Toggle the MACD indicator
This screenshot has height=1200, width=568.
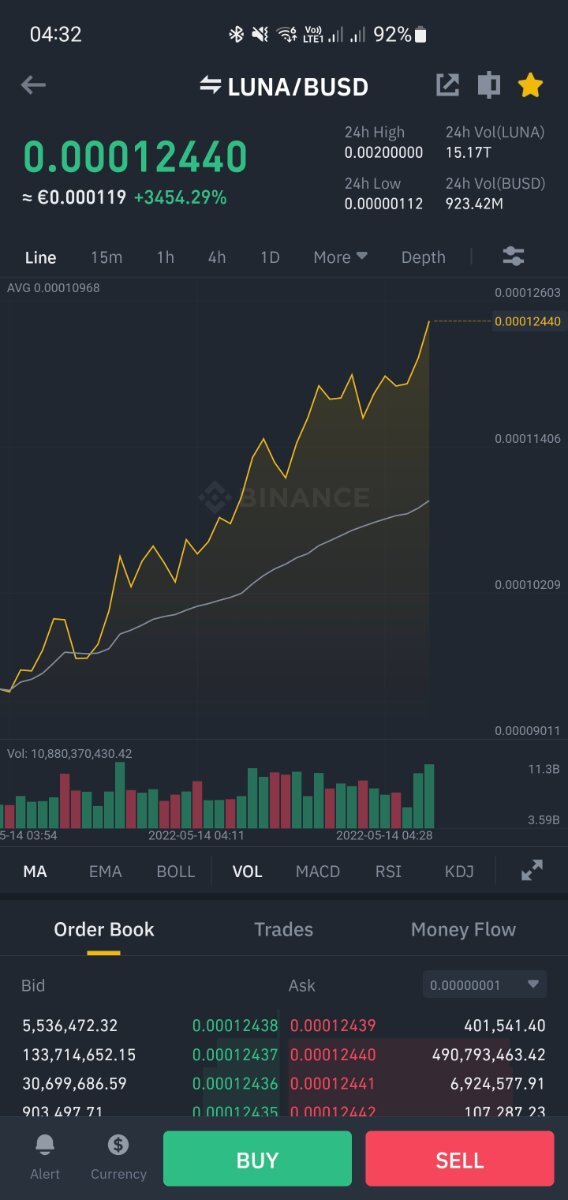coord(318,871)
